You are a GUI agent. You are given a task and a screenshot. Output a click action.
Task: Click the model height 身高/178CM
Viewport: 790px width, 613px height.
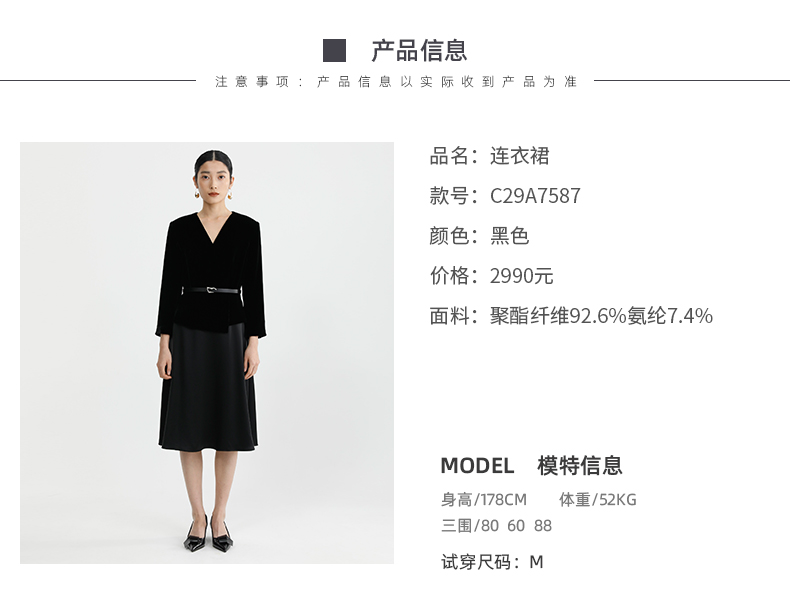tap(484, 500)
